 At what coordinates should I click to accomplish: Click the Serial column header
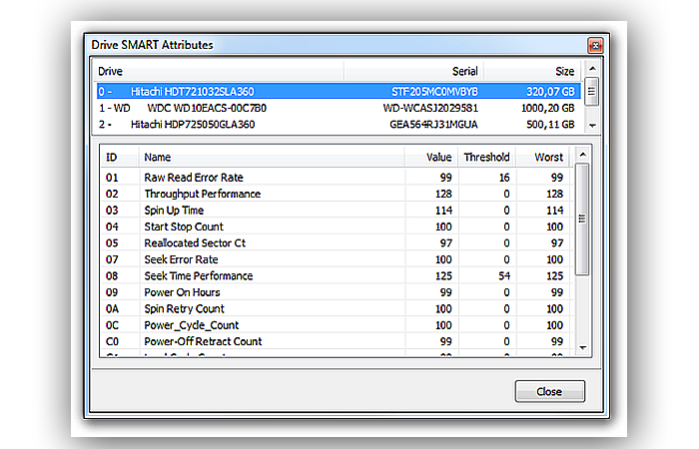pos(414,71)
